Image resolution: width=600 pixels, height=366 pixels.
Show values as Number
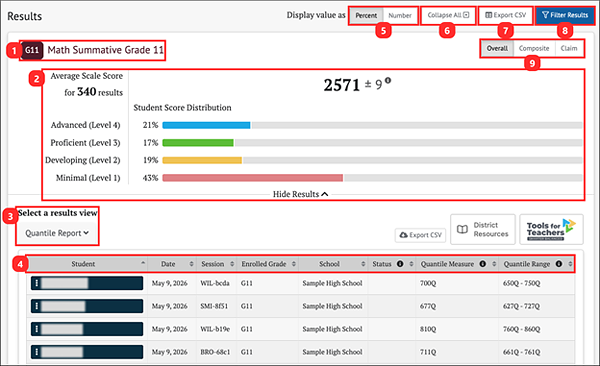400,15
